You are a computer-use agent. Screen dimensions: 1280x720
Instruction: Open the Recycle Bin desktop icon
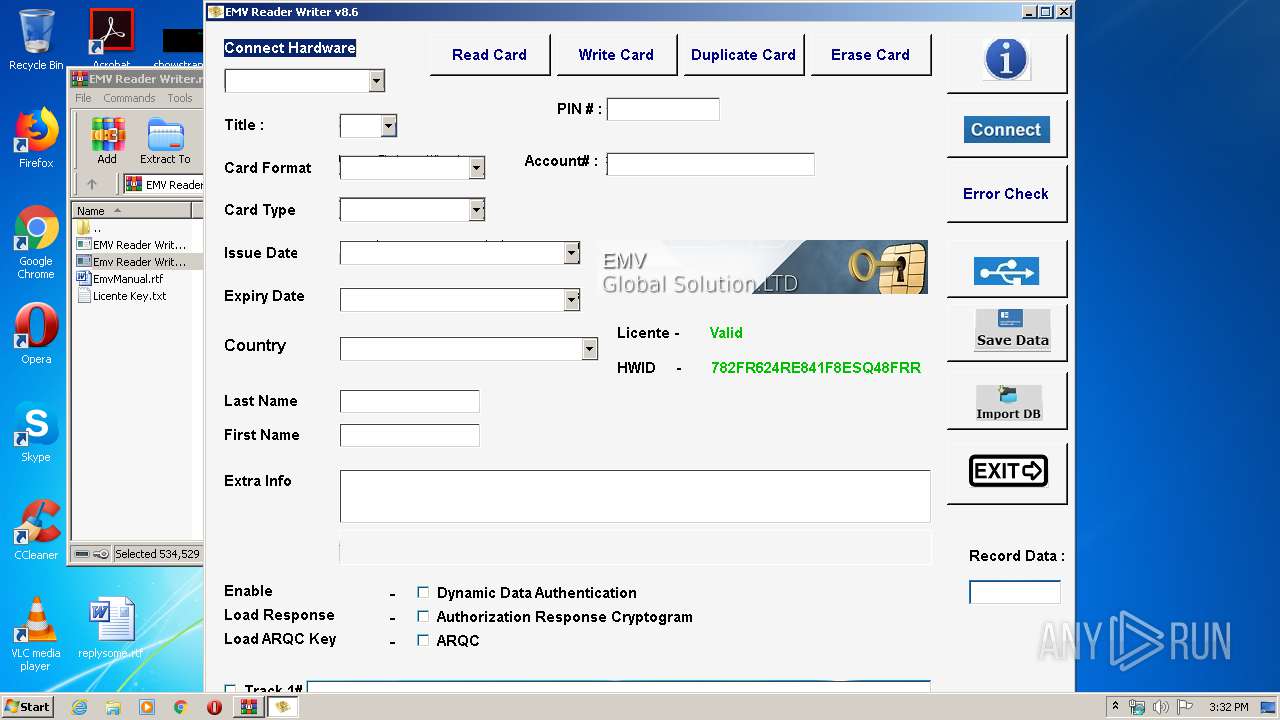pyautogui.click(x=36, y=40)
